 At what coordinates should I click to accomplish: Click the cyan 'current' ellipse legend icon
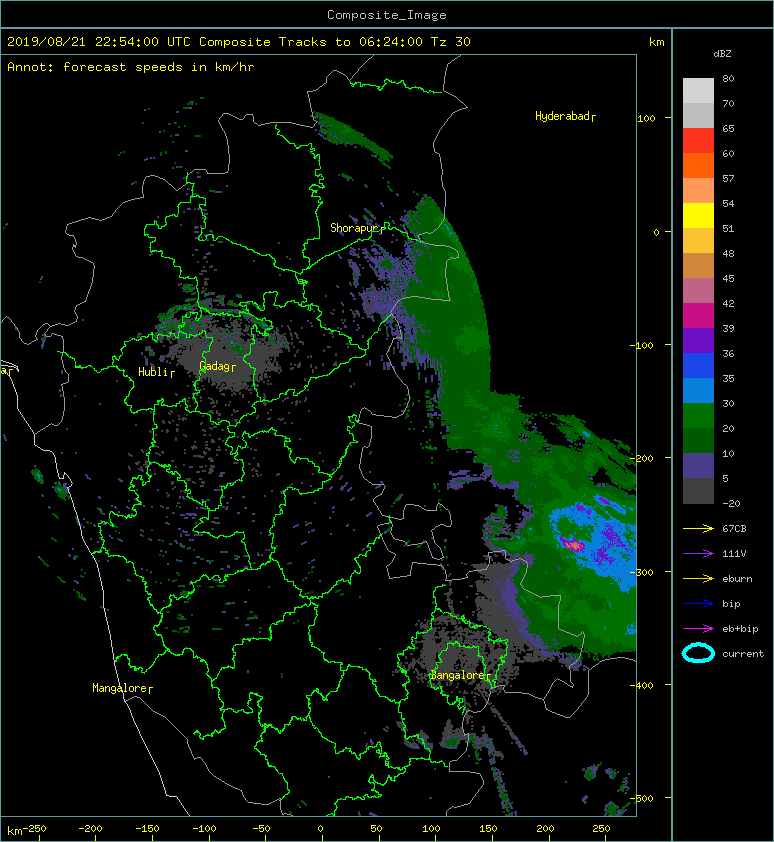point(698,653)
